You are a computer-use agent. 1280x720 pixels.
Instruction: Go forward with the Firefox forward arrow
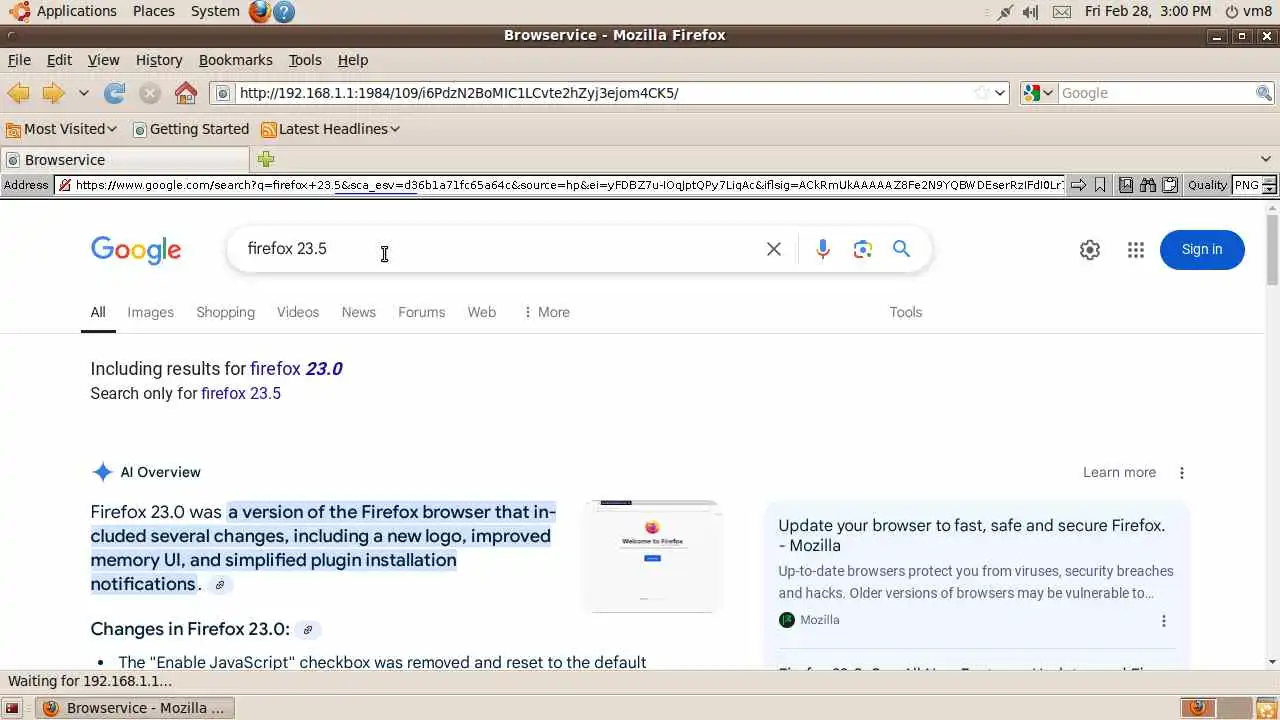53,93
